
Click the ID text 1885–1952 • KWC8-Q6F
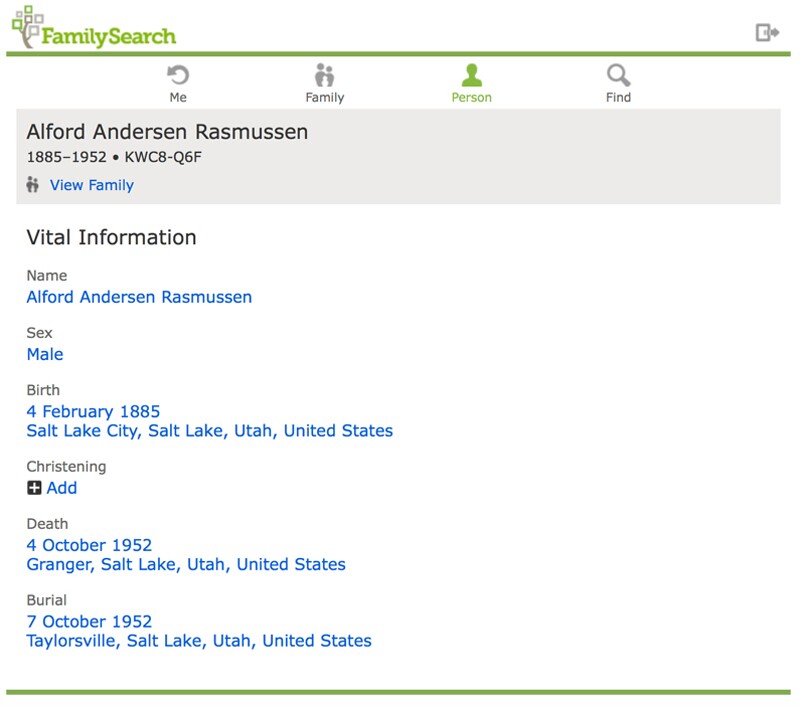[x=114, y=157]
